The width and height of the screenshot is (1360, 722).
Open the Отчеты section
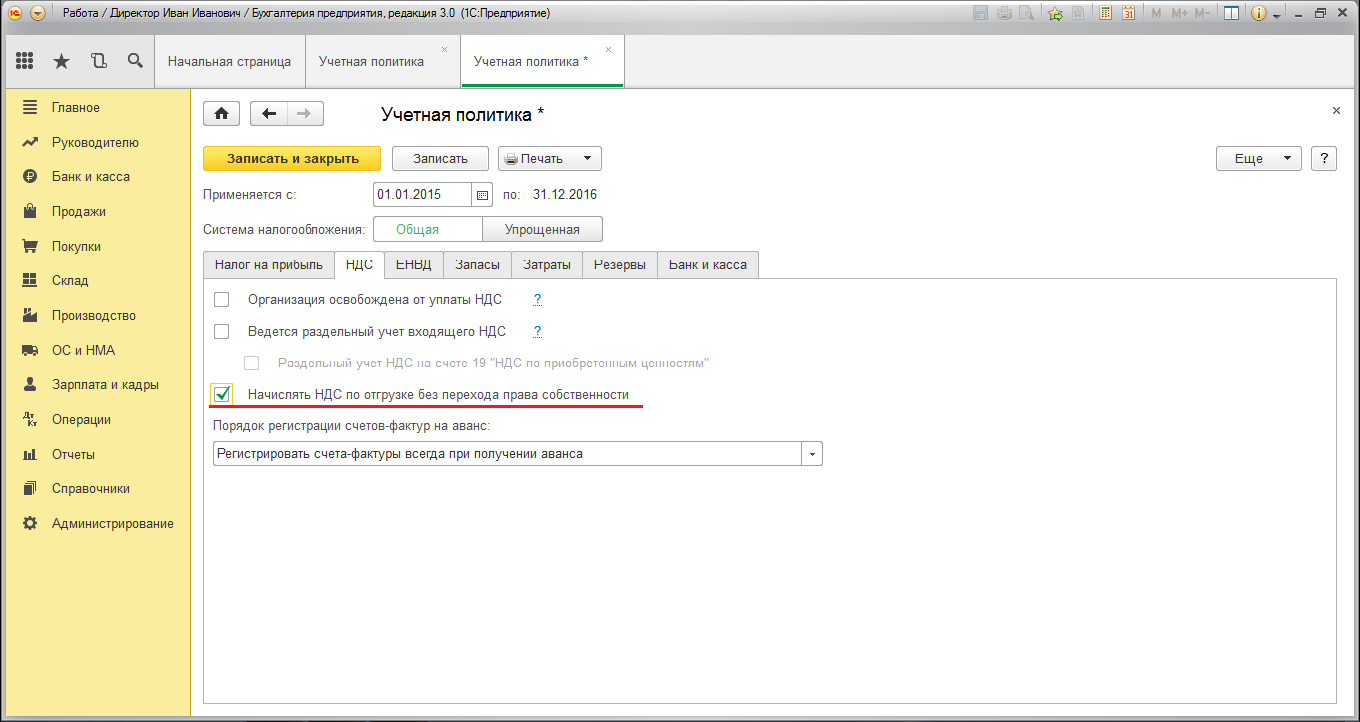pos(73,454)
